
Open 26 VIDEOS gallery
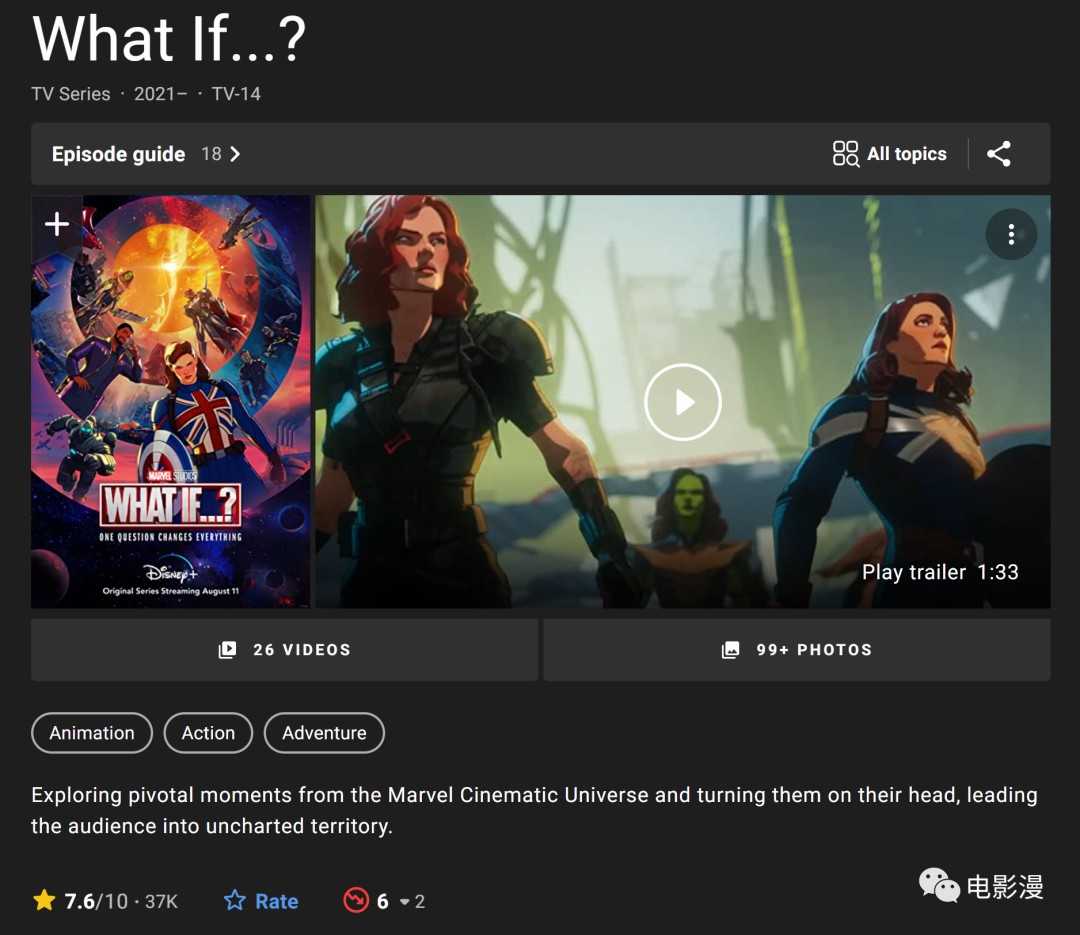[284, 650]
